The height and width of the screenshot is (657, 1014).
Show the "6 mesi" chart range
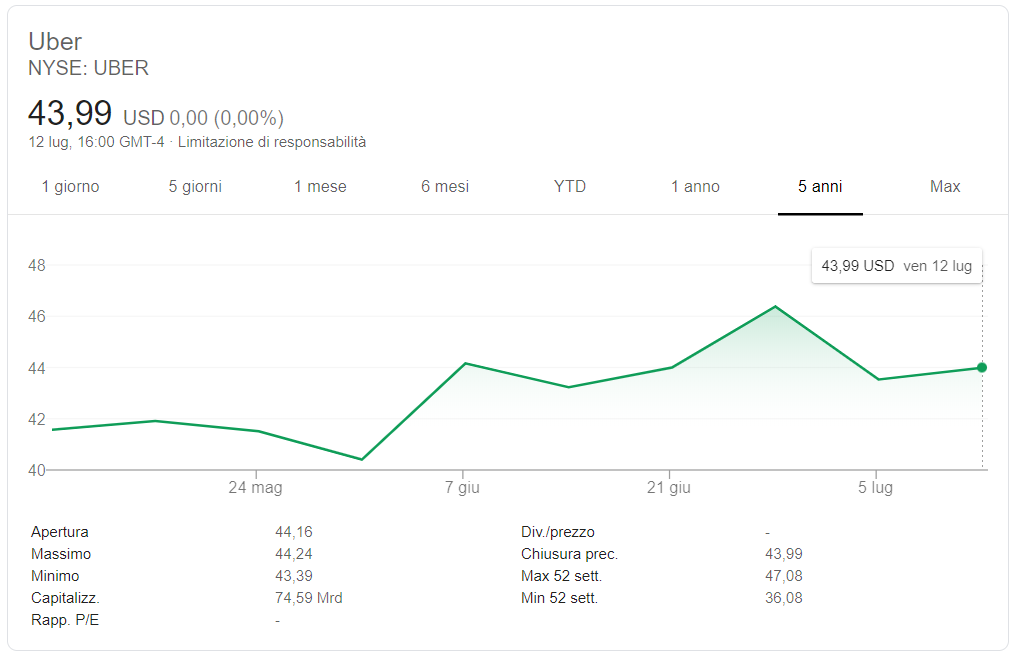coord(445,187)
